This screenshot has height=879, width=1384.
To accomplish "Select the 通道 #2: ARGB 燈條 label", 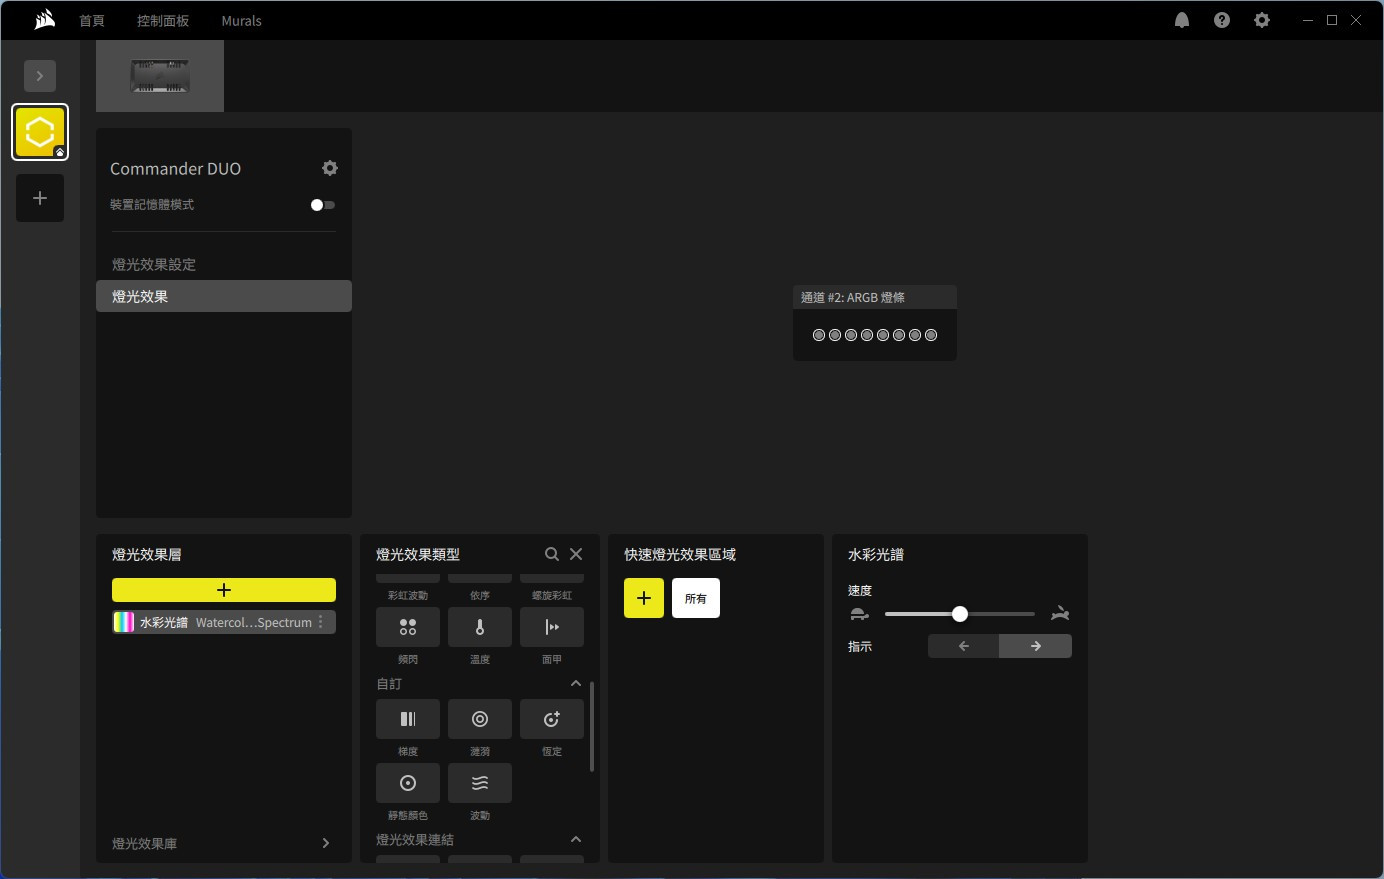I will click(853, 297).
